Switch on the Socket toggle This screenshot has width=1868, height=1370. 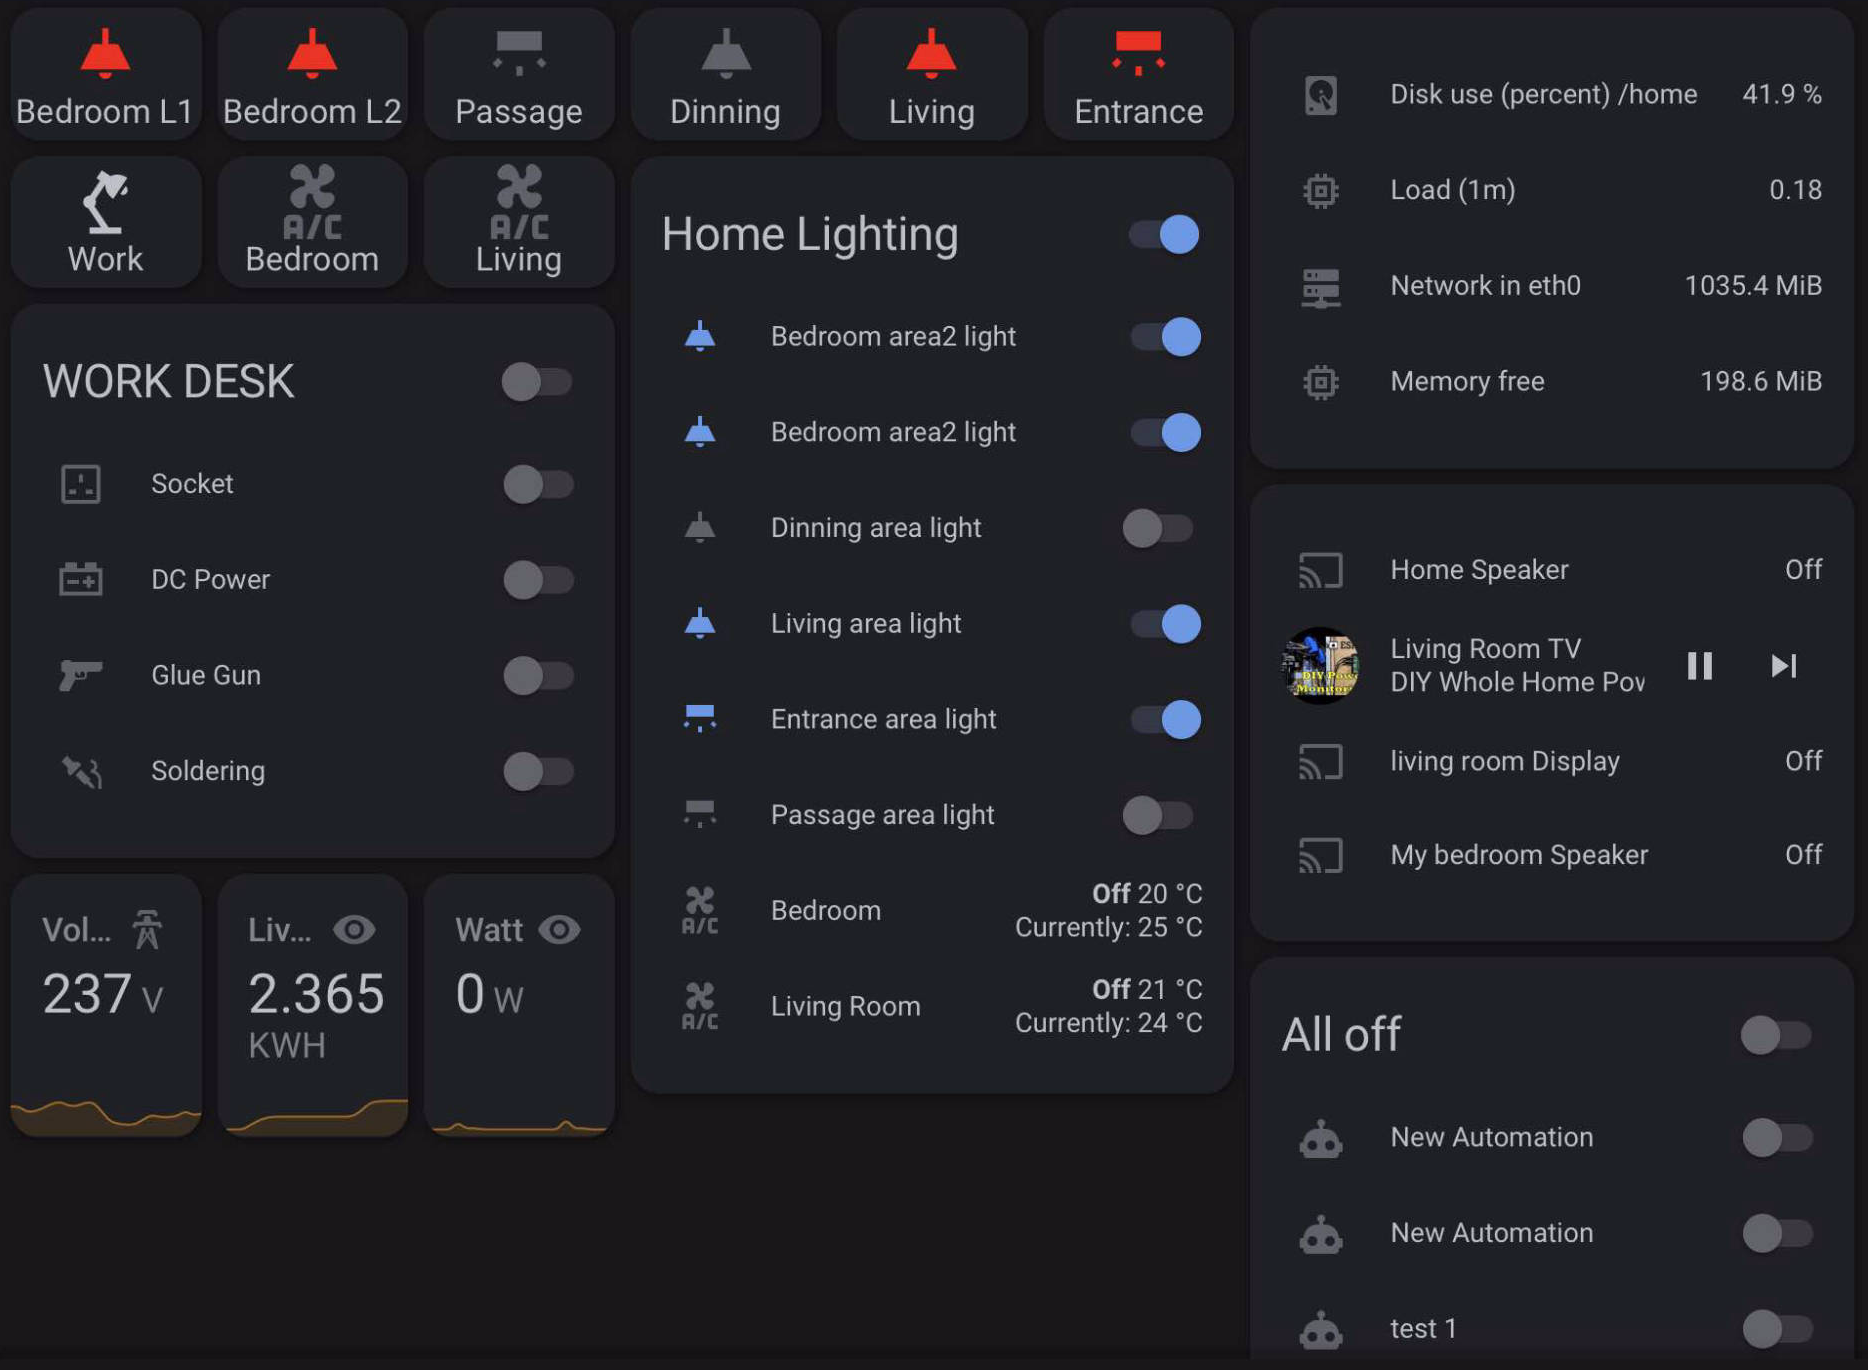[x=538, y=485]
